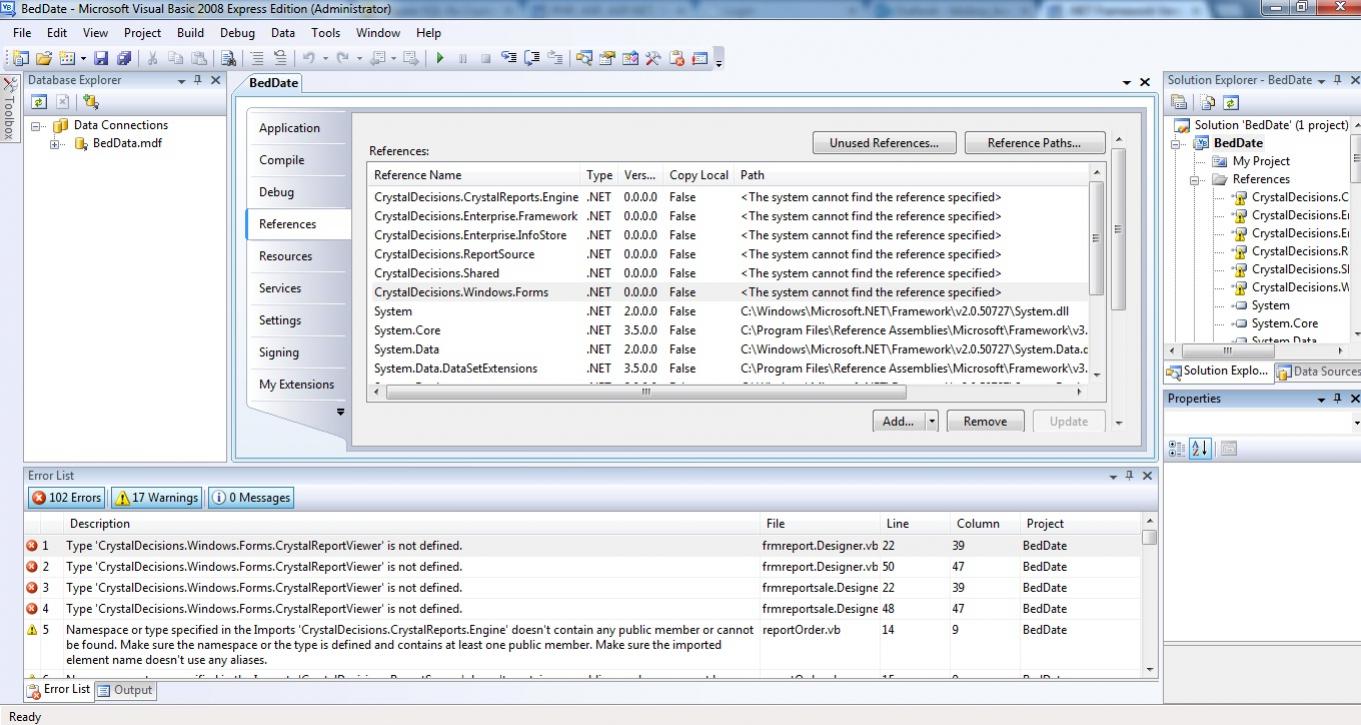Switch Properties panel to Categorized view

pos(1177,449)
